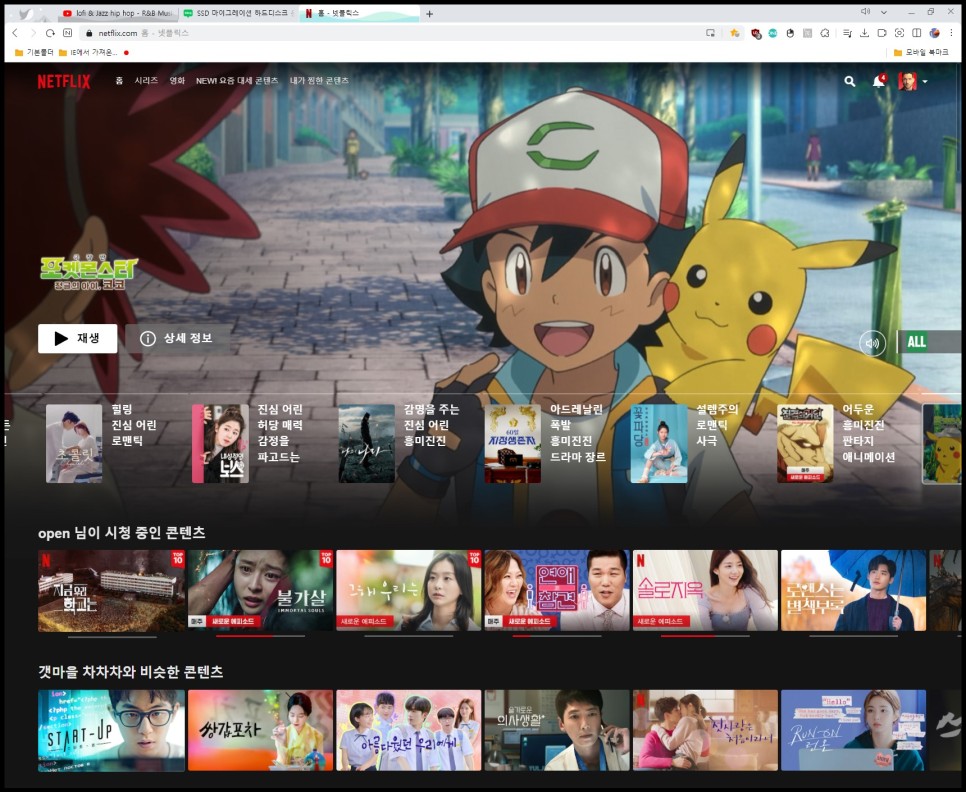This screenshot has width=966, height=792.
Task: Open NEW! 요즘 대세 콘텐츠 menu
Action: click(x=237, y=81)
